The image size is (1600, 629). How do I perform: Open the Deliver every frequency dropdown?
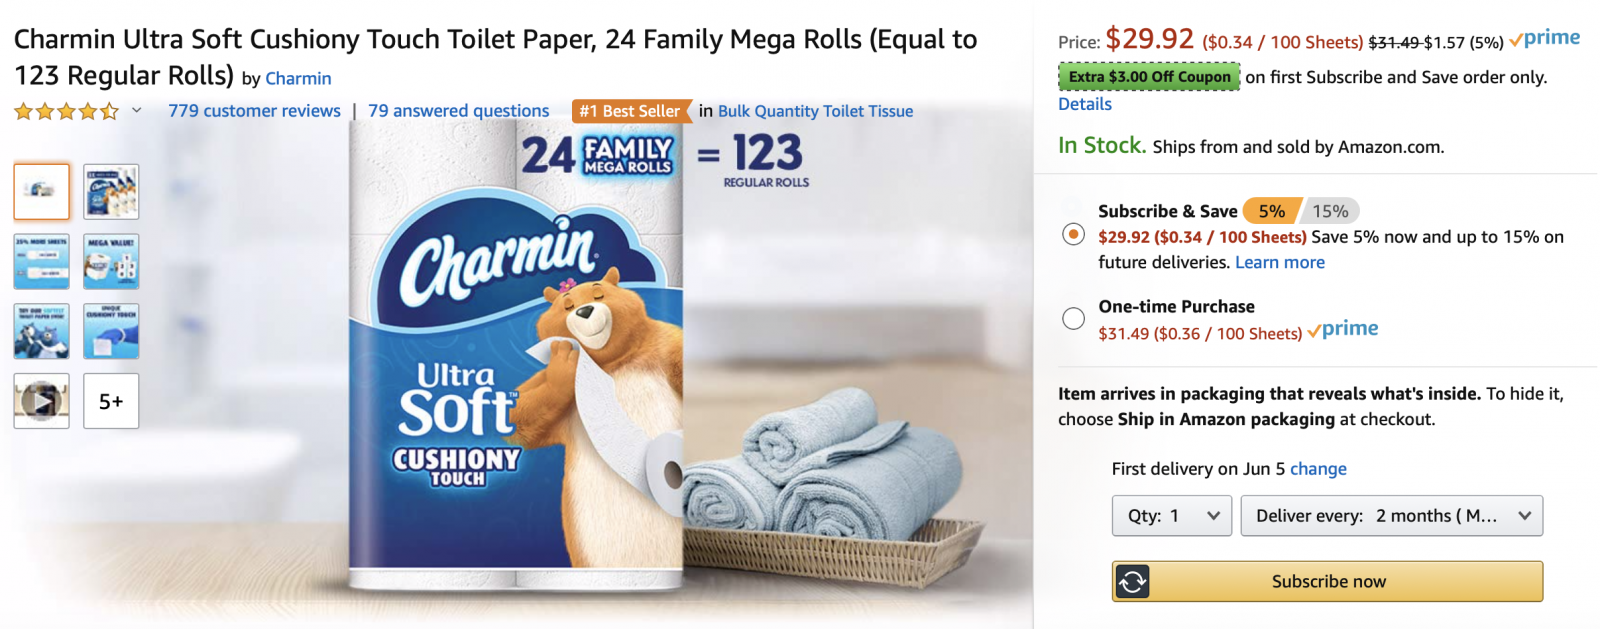[1391, 516]
